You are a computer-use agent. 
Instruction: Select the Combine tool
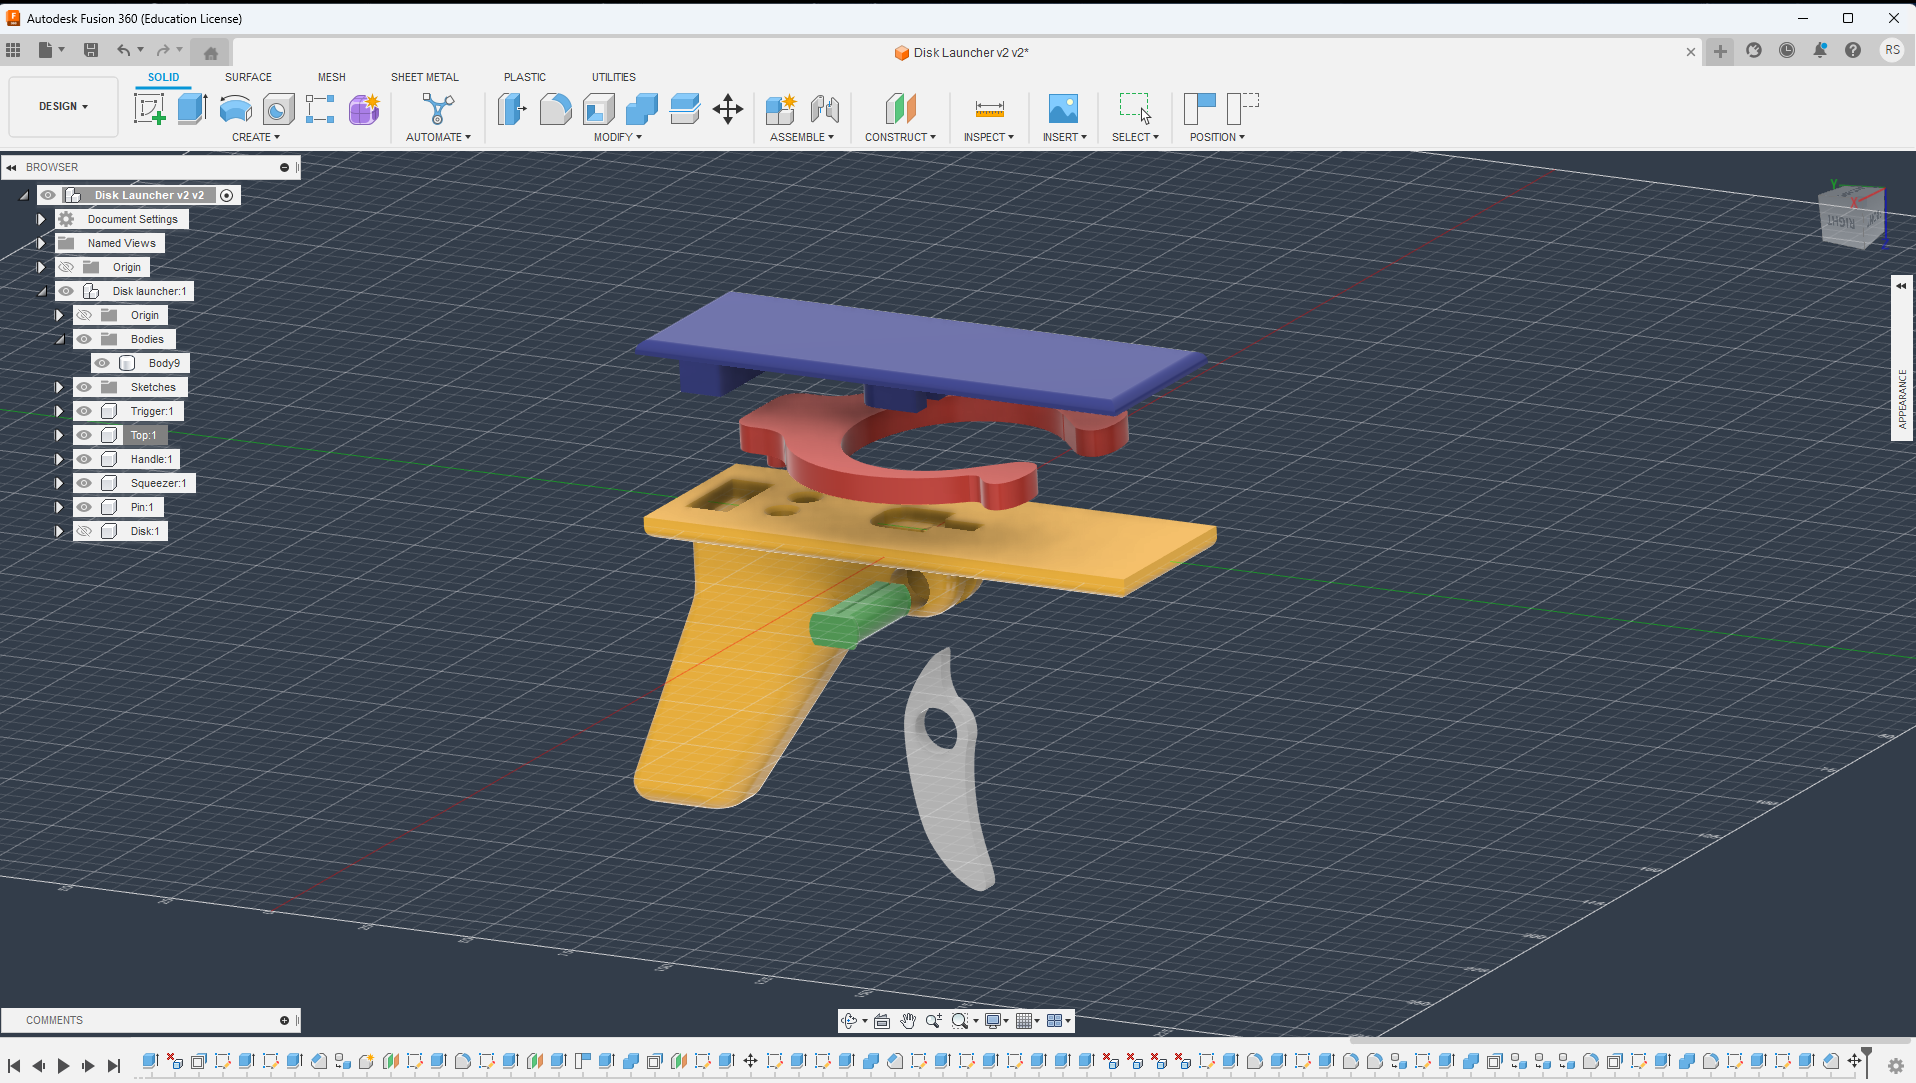[641, 109]
